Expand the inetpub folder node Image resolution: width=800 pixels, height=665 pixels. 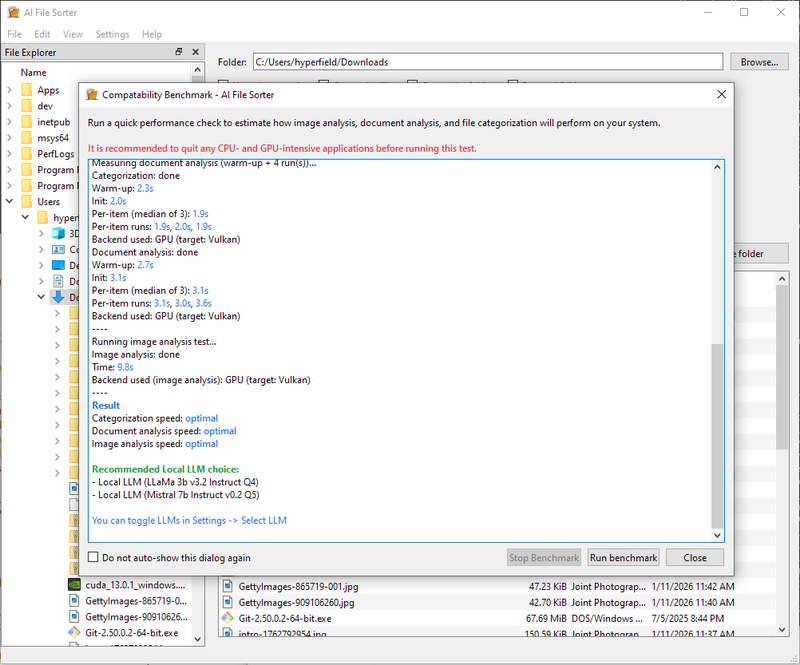pos(9,121)
